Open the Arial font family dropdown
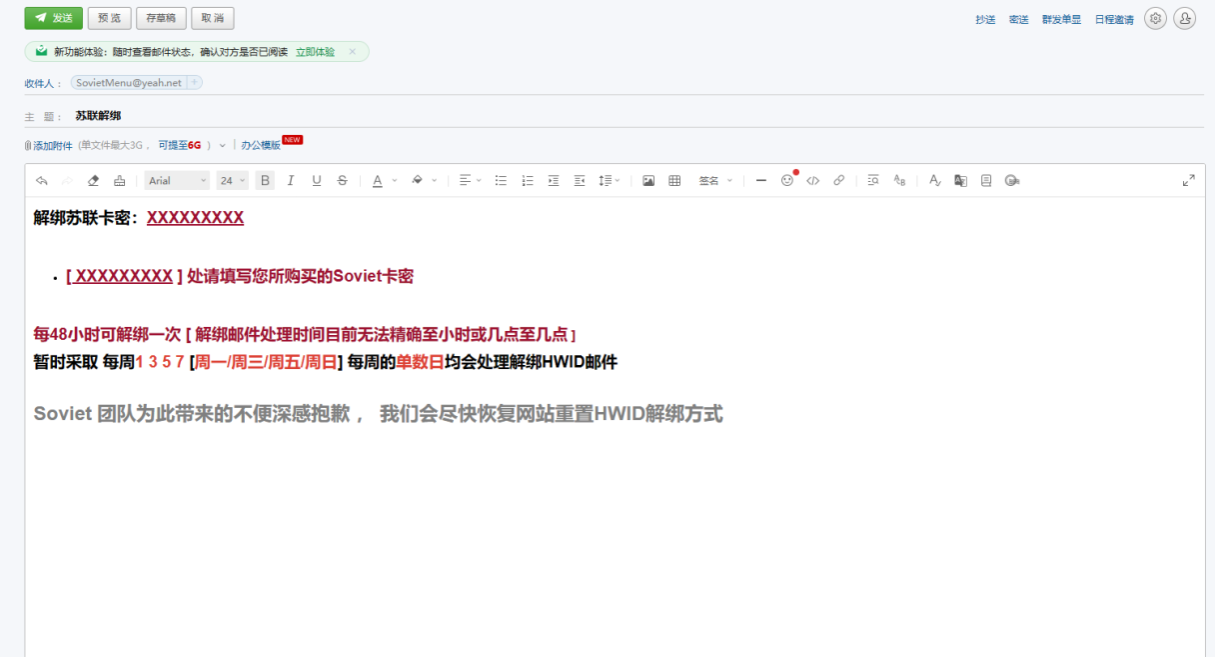The image size is (1215, 657). pyautogui.click(x=177, y=181)
